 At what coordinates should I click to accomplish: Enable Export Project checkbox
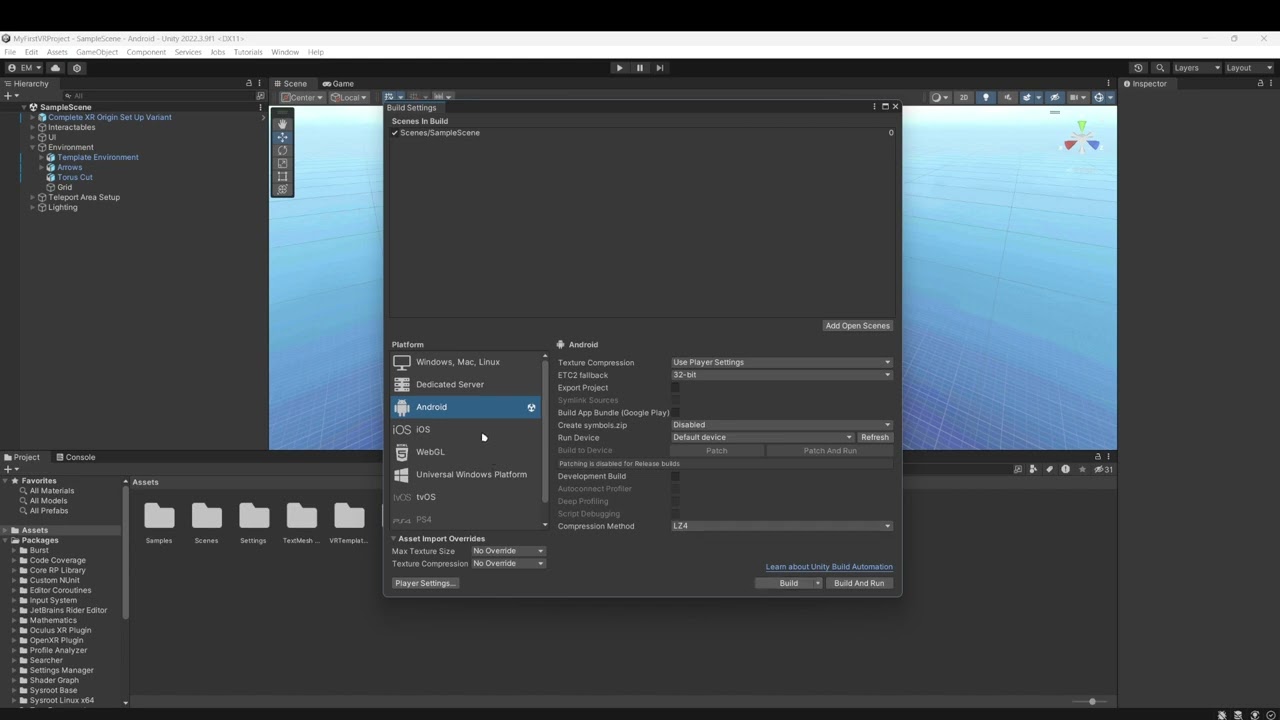click(675, 388)
